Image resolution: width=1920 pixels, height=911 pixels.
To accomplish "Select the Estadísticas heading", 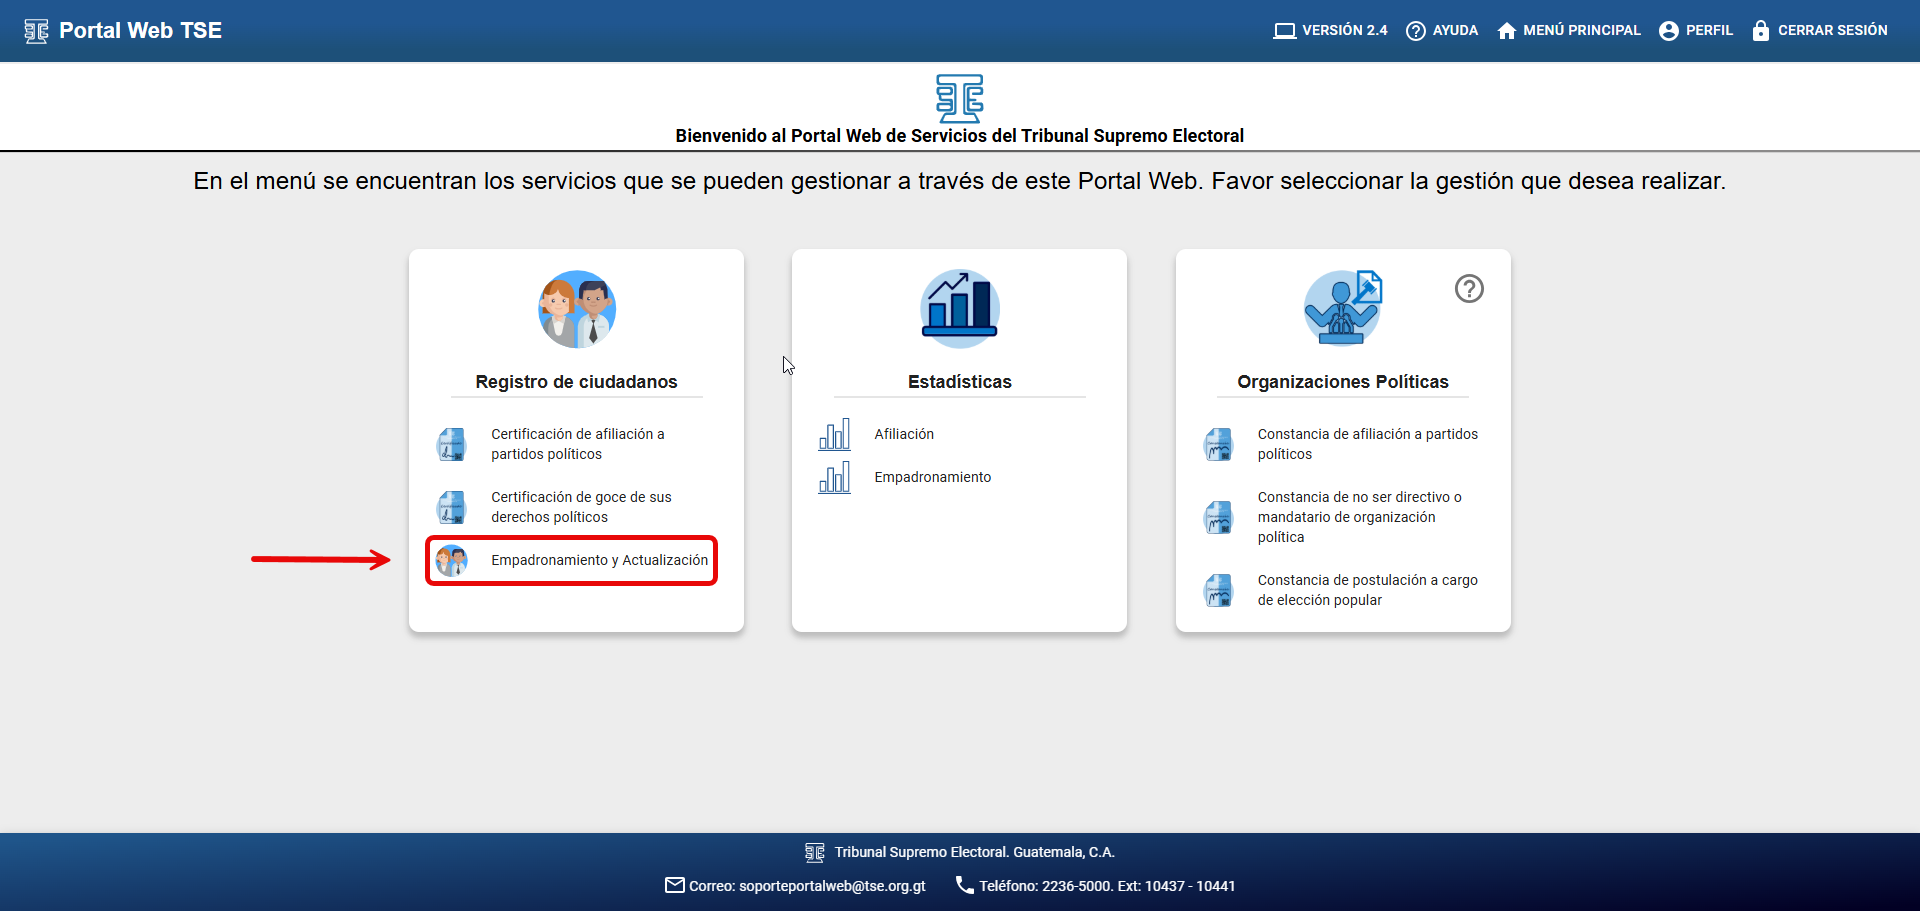I will tap(960, 382).
